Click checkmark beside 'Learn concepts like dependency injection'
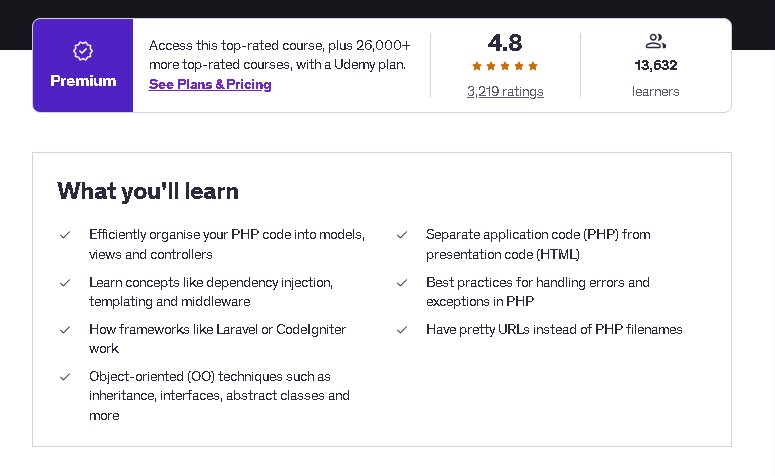775x476 pixels. [x=65, y=283]
